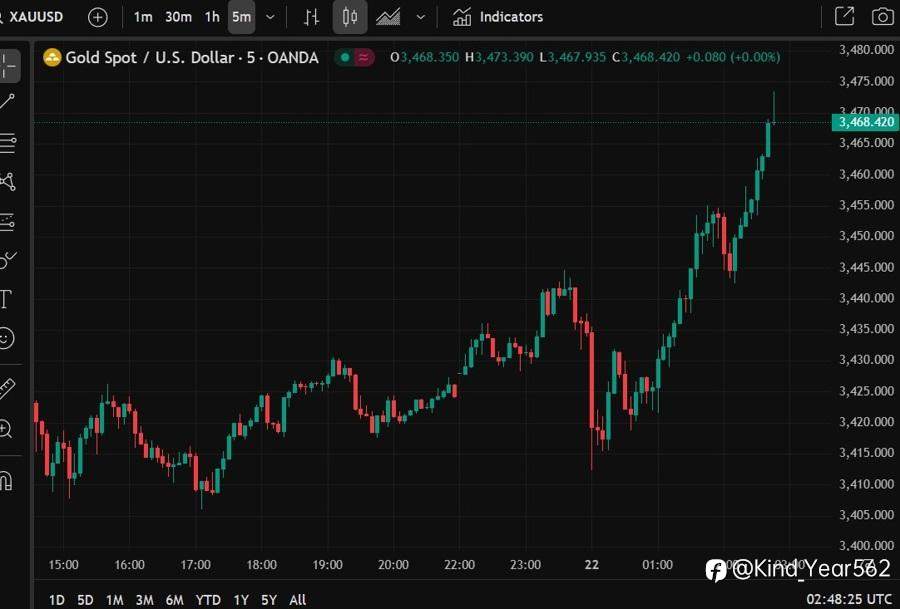Select the ruler measure tool

(7, 390)
